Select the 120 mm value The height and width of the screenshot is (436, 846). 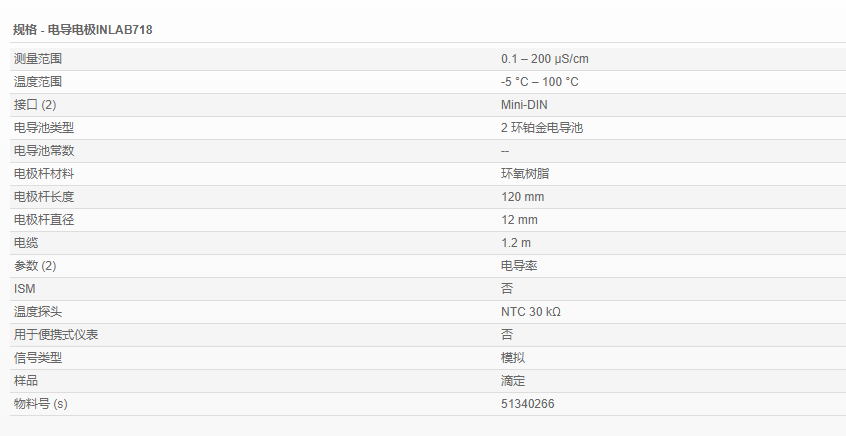pyautogui.click(x=523, y=197)
